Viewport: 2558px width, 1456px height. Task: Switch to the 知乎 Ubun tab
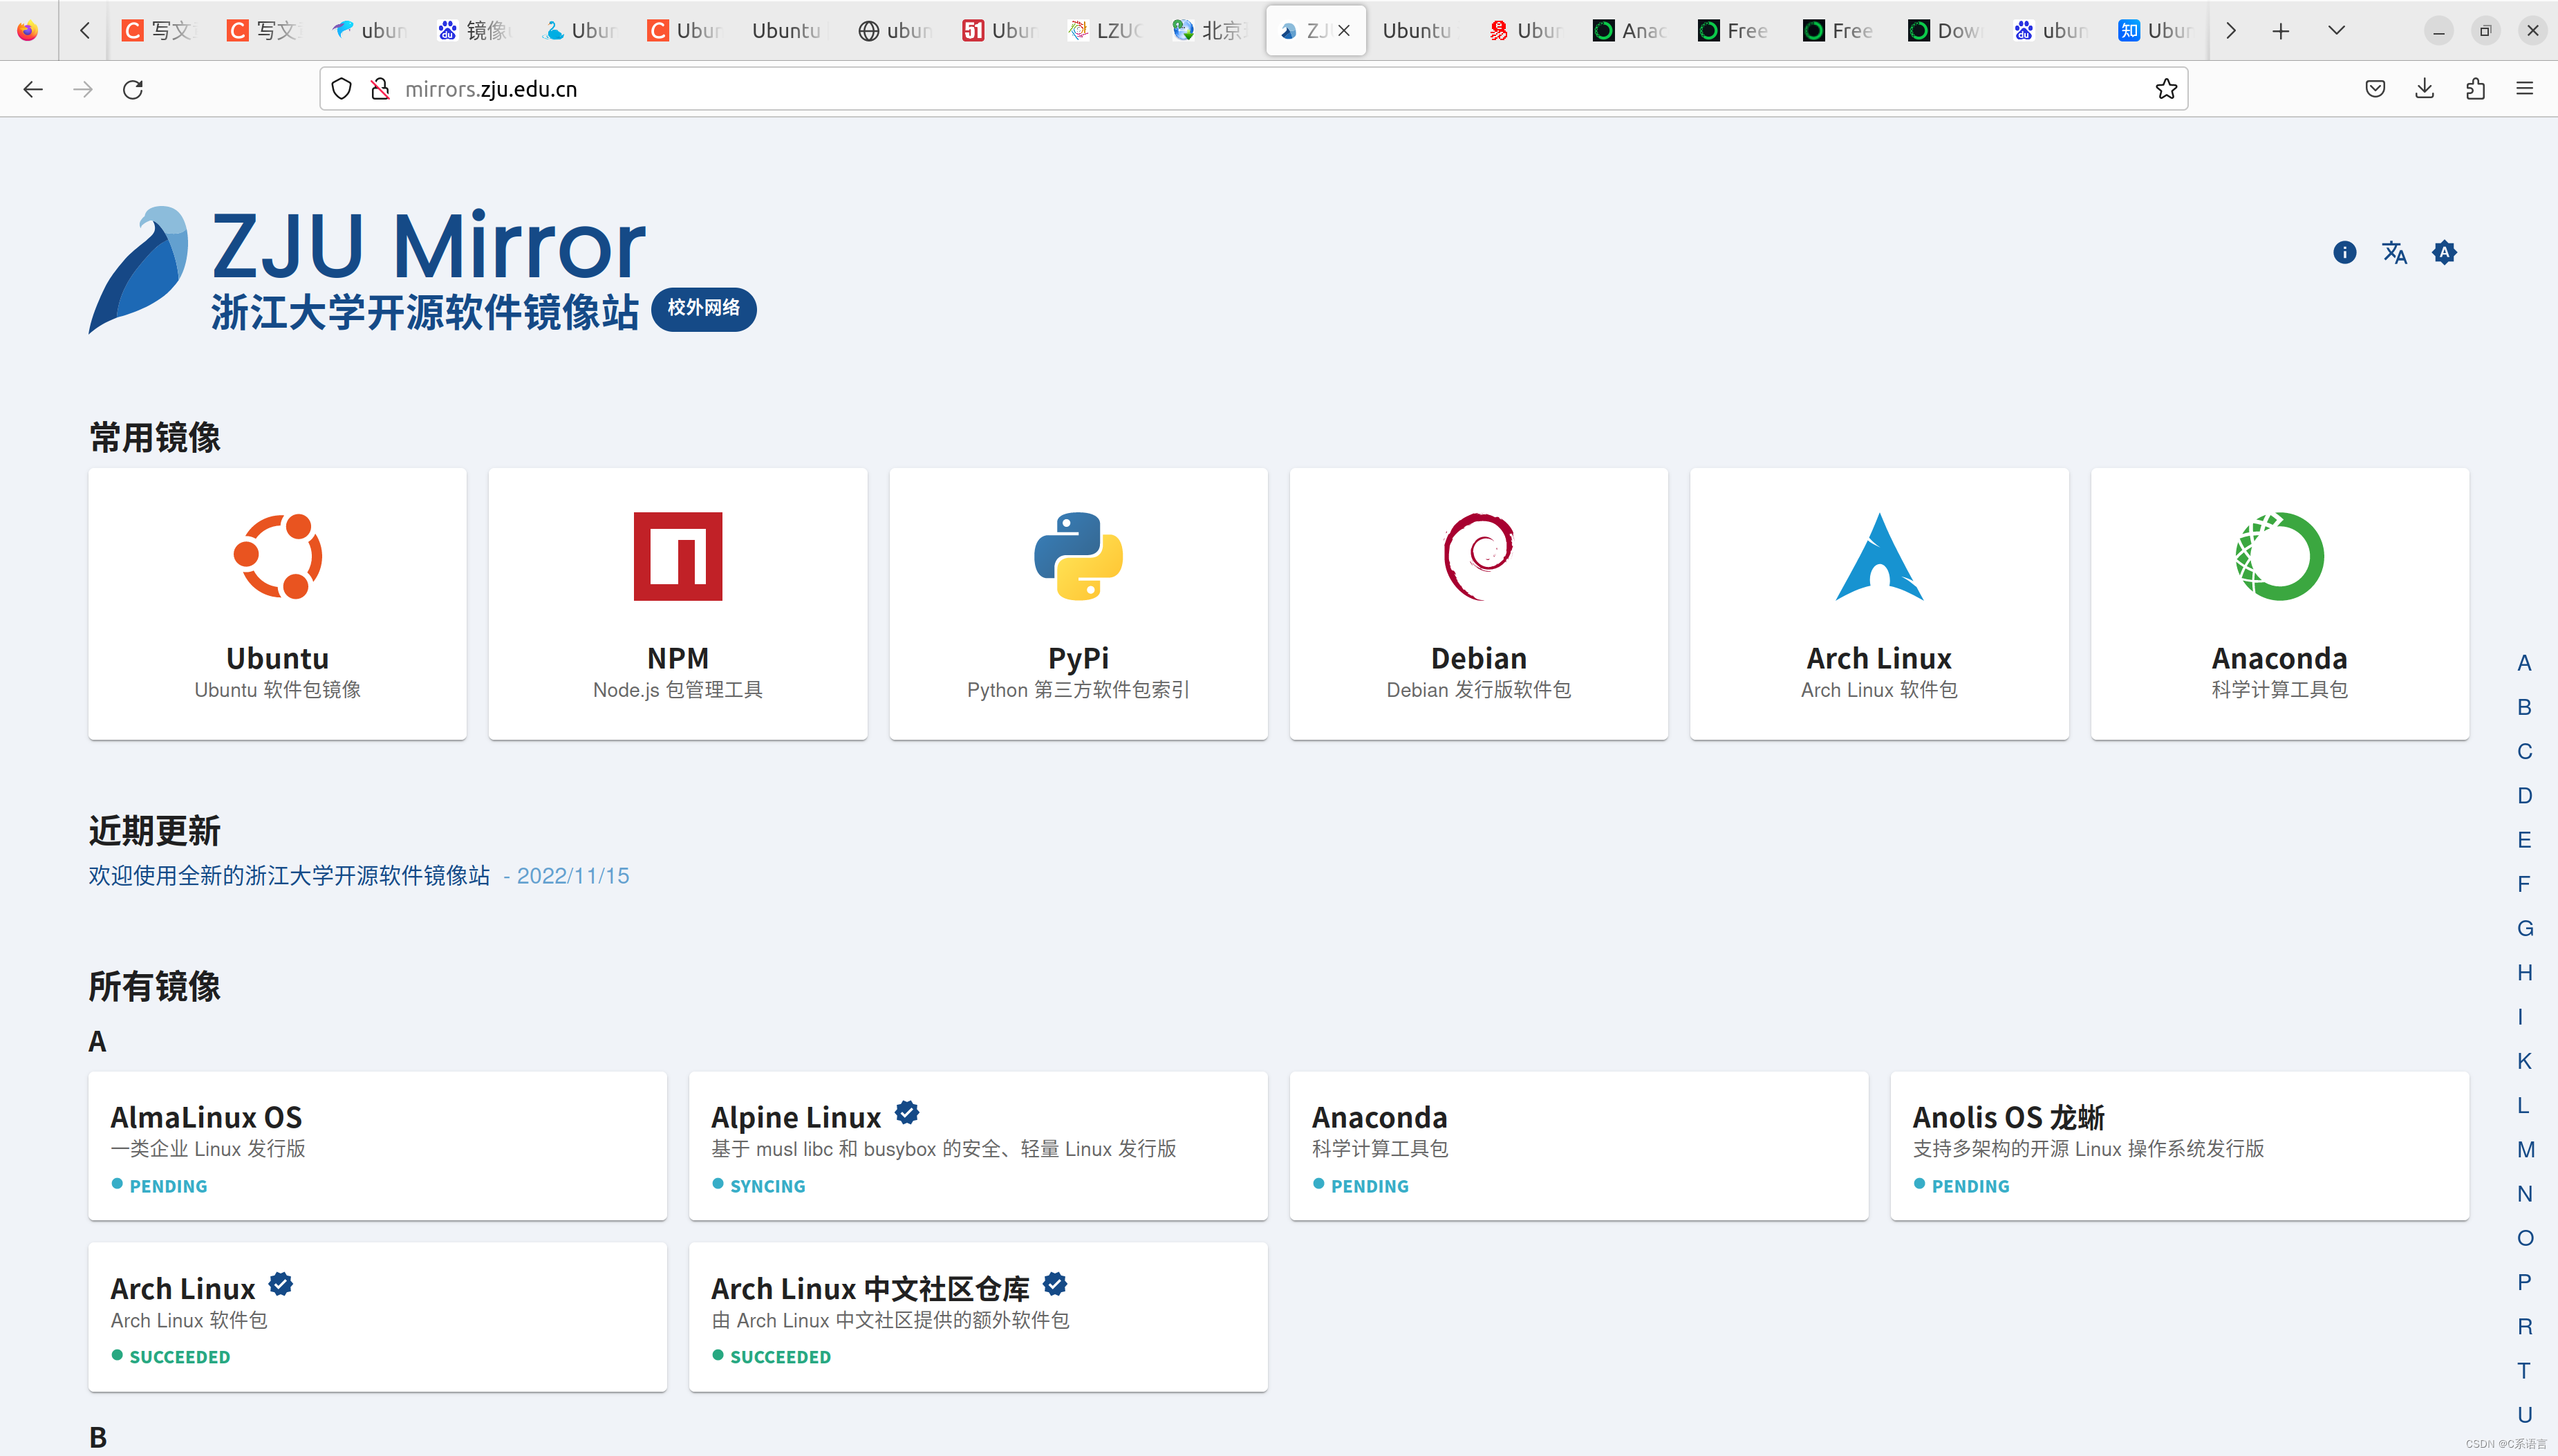click(2155, 31)
